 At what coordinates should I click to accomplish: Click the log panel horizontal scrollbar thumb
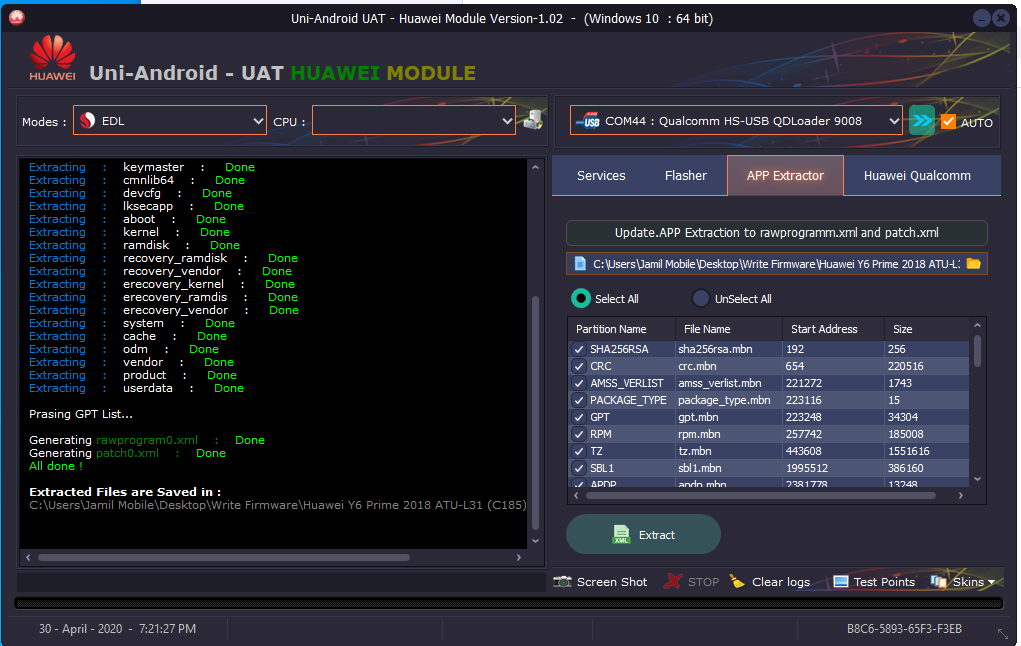coord(223,557)
